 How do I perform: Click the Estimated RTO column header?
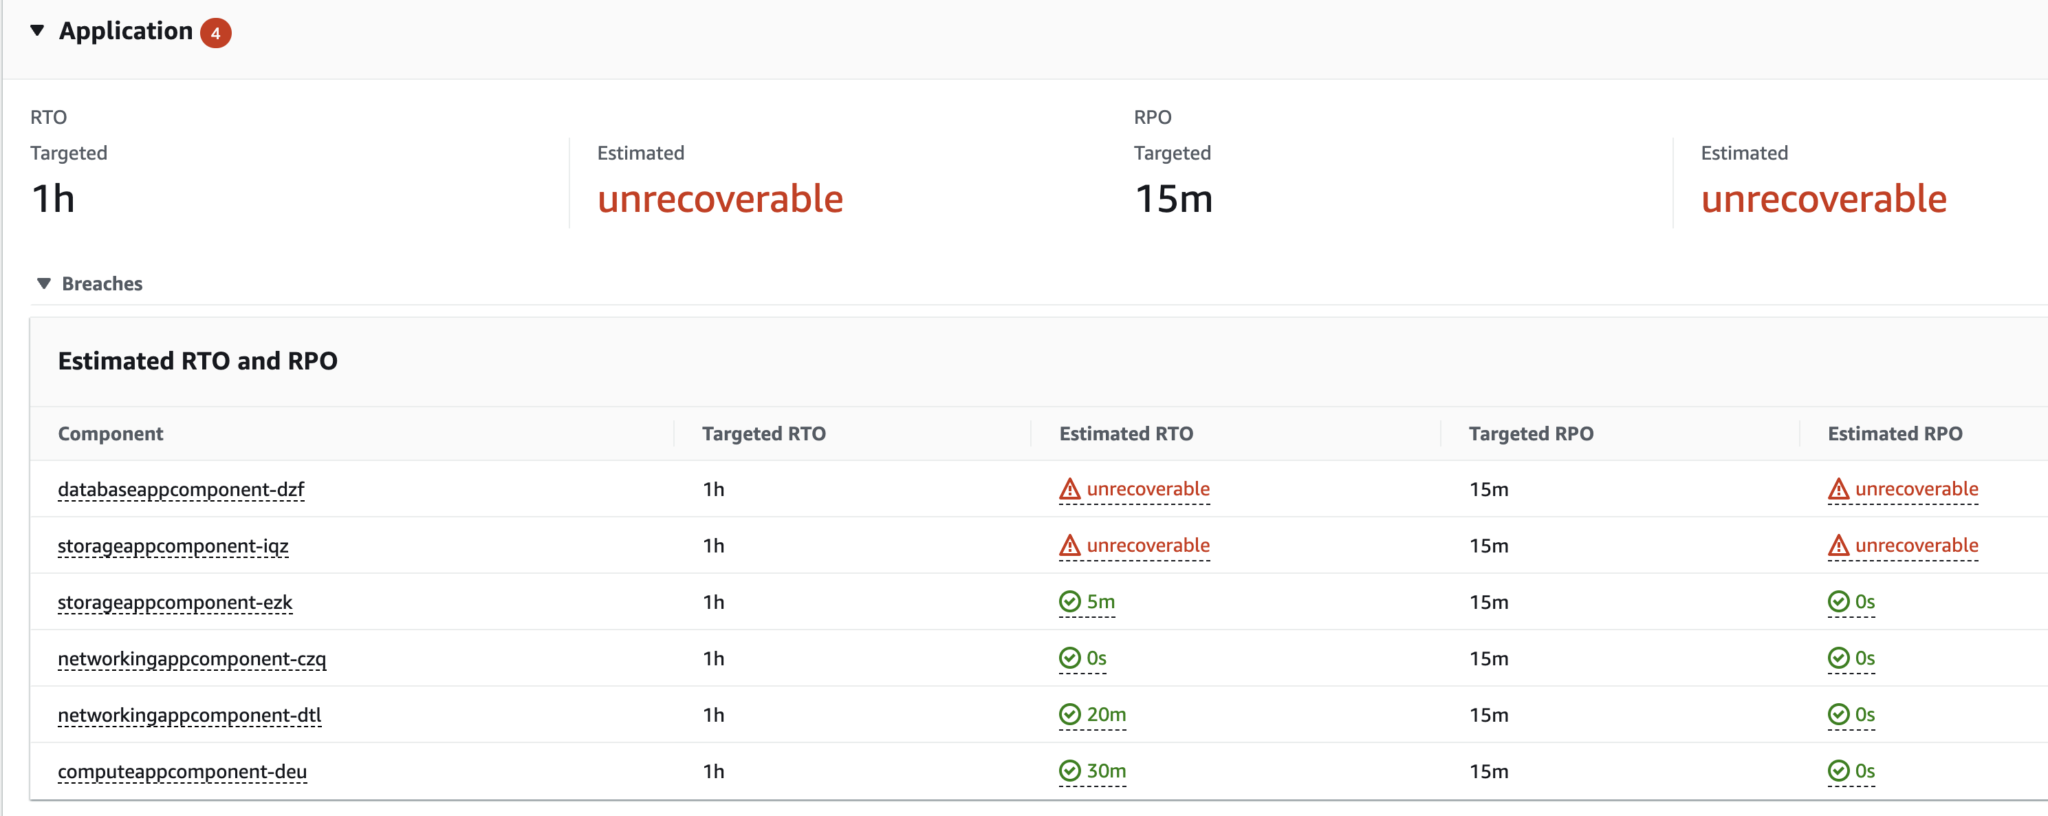[1126, 434]
